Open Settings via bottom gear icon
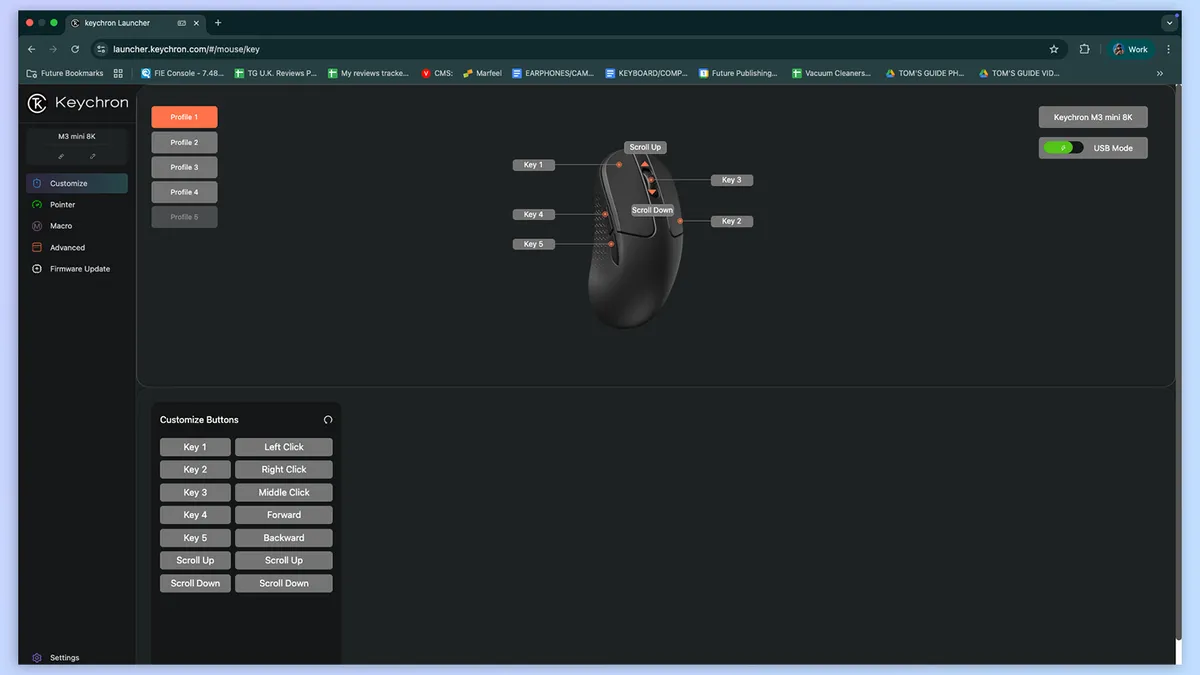This screenshot has height=675, width=1200. click(x=37, y=658)
